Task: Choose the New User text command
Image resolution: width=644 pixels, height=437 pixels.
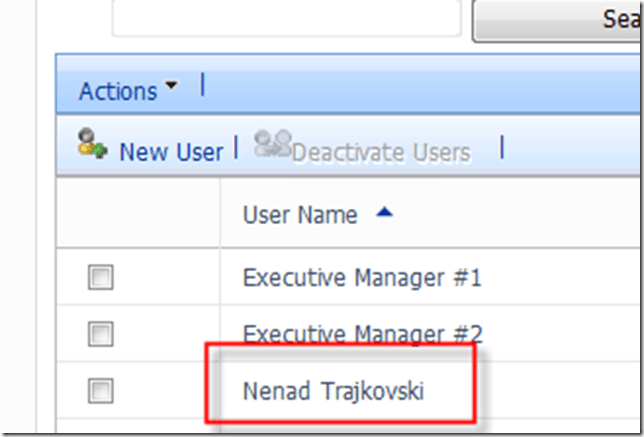Action: tap(171, 152)
